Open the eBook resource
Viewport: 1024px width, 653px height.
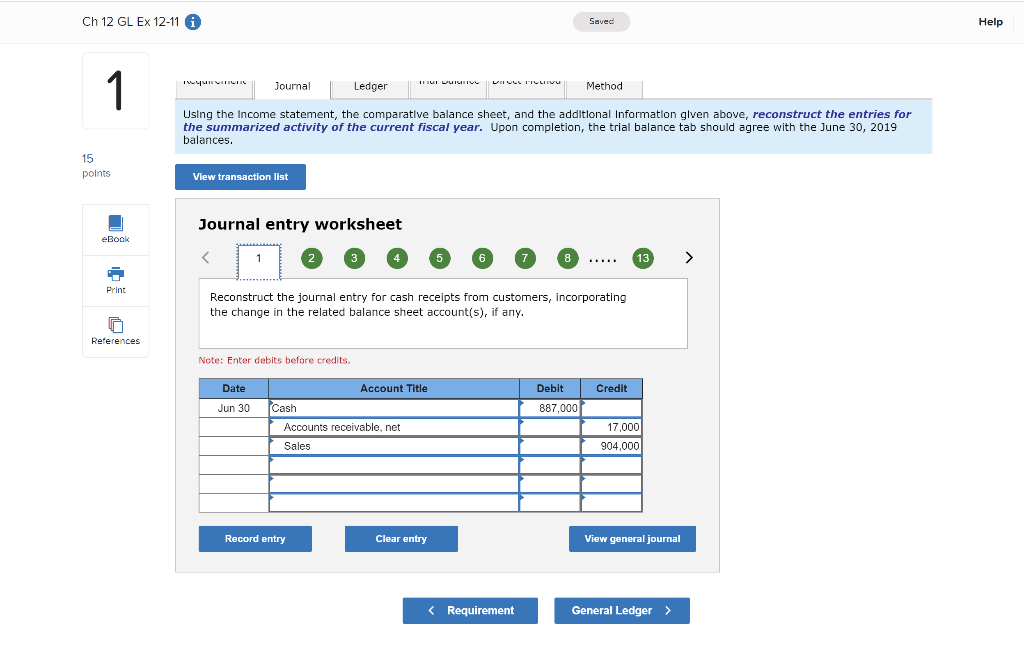[x=116, y=230]
